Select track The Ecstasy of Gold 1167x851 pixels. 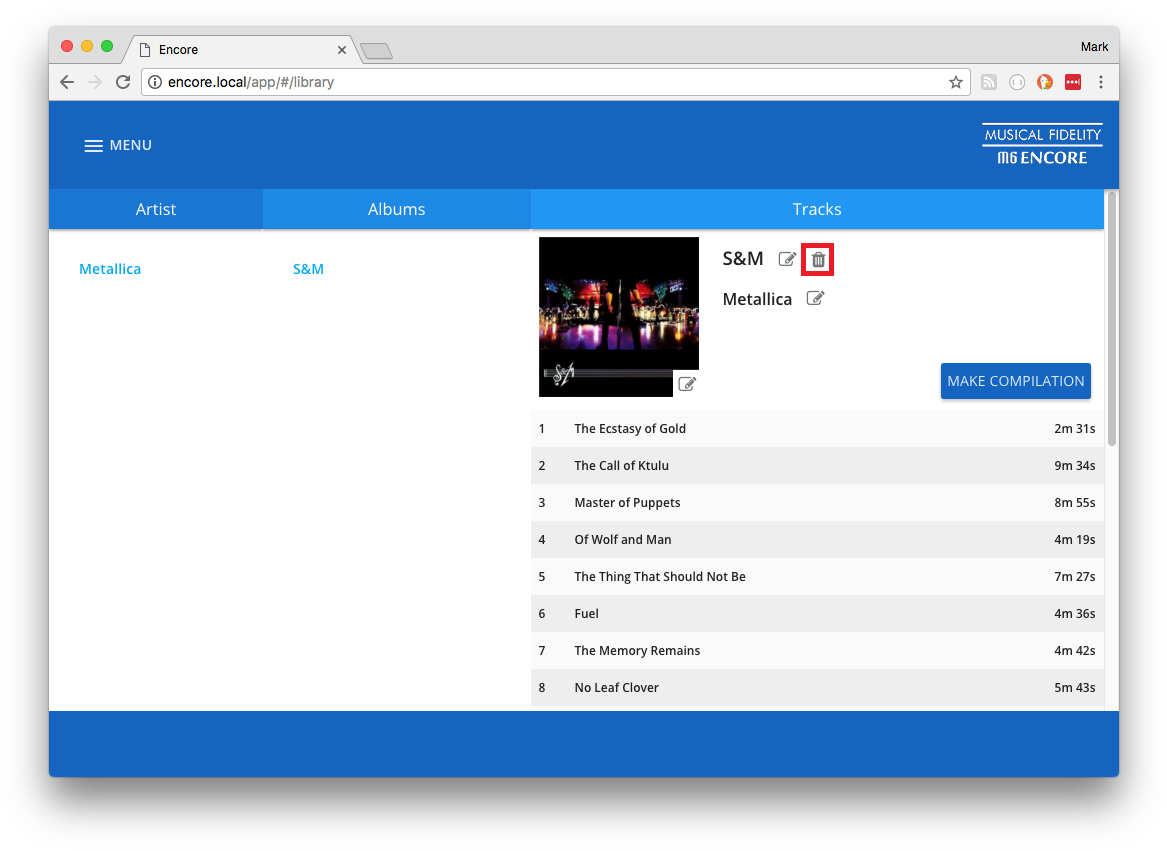[817, 429]
